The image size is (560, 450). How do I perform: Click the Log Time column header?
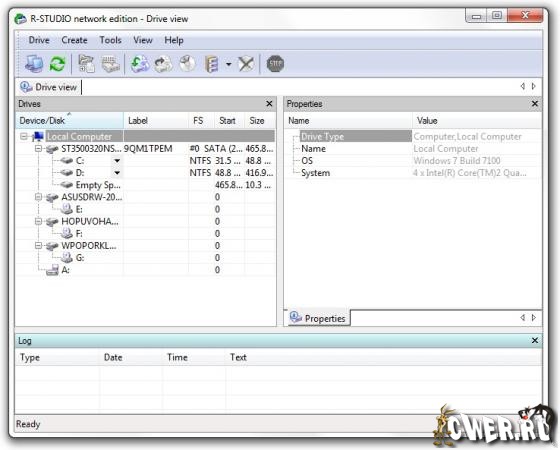[194, 358]
